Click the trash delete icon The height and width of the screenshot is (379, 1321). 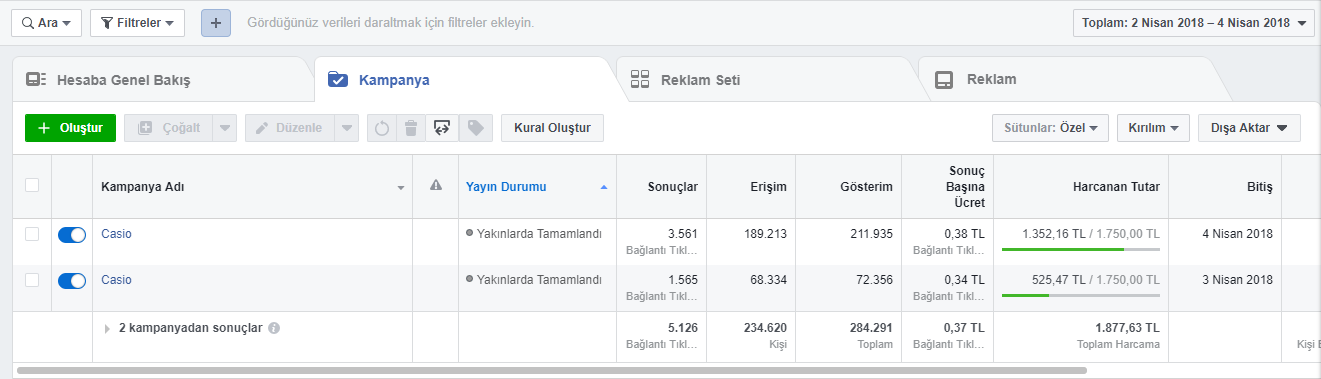[x=411, y=128]
